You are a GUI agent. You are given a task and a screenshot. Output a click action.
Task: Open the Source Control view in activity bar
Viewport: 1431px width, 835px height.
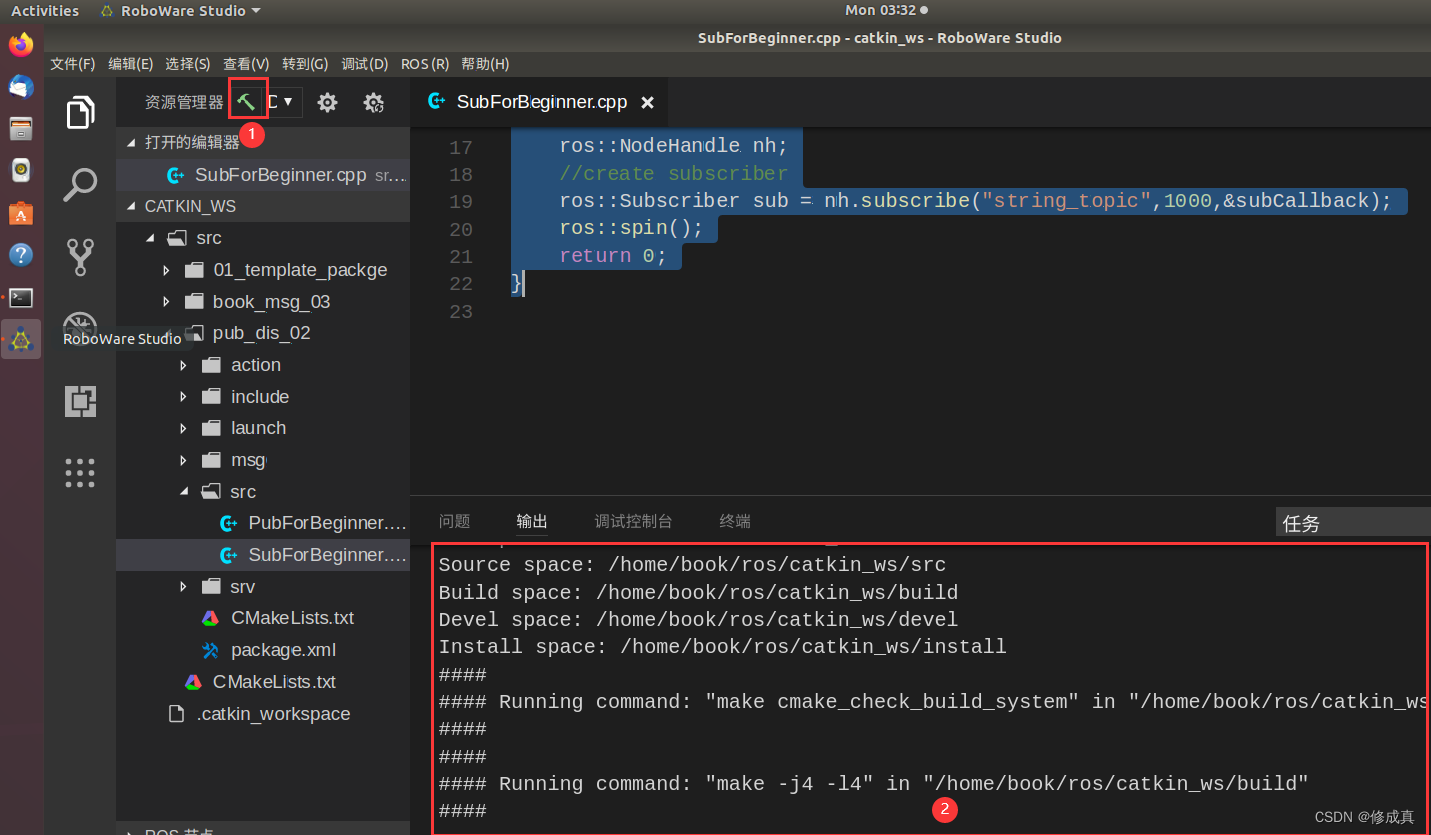(x=80, y=257)
